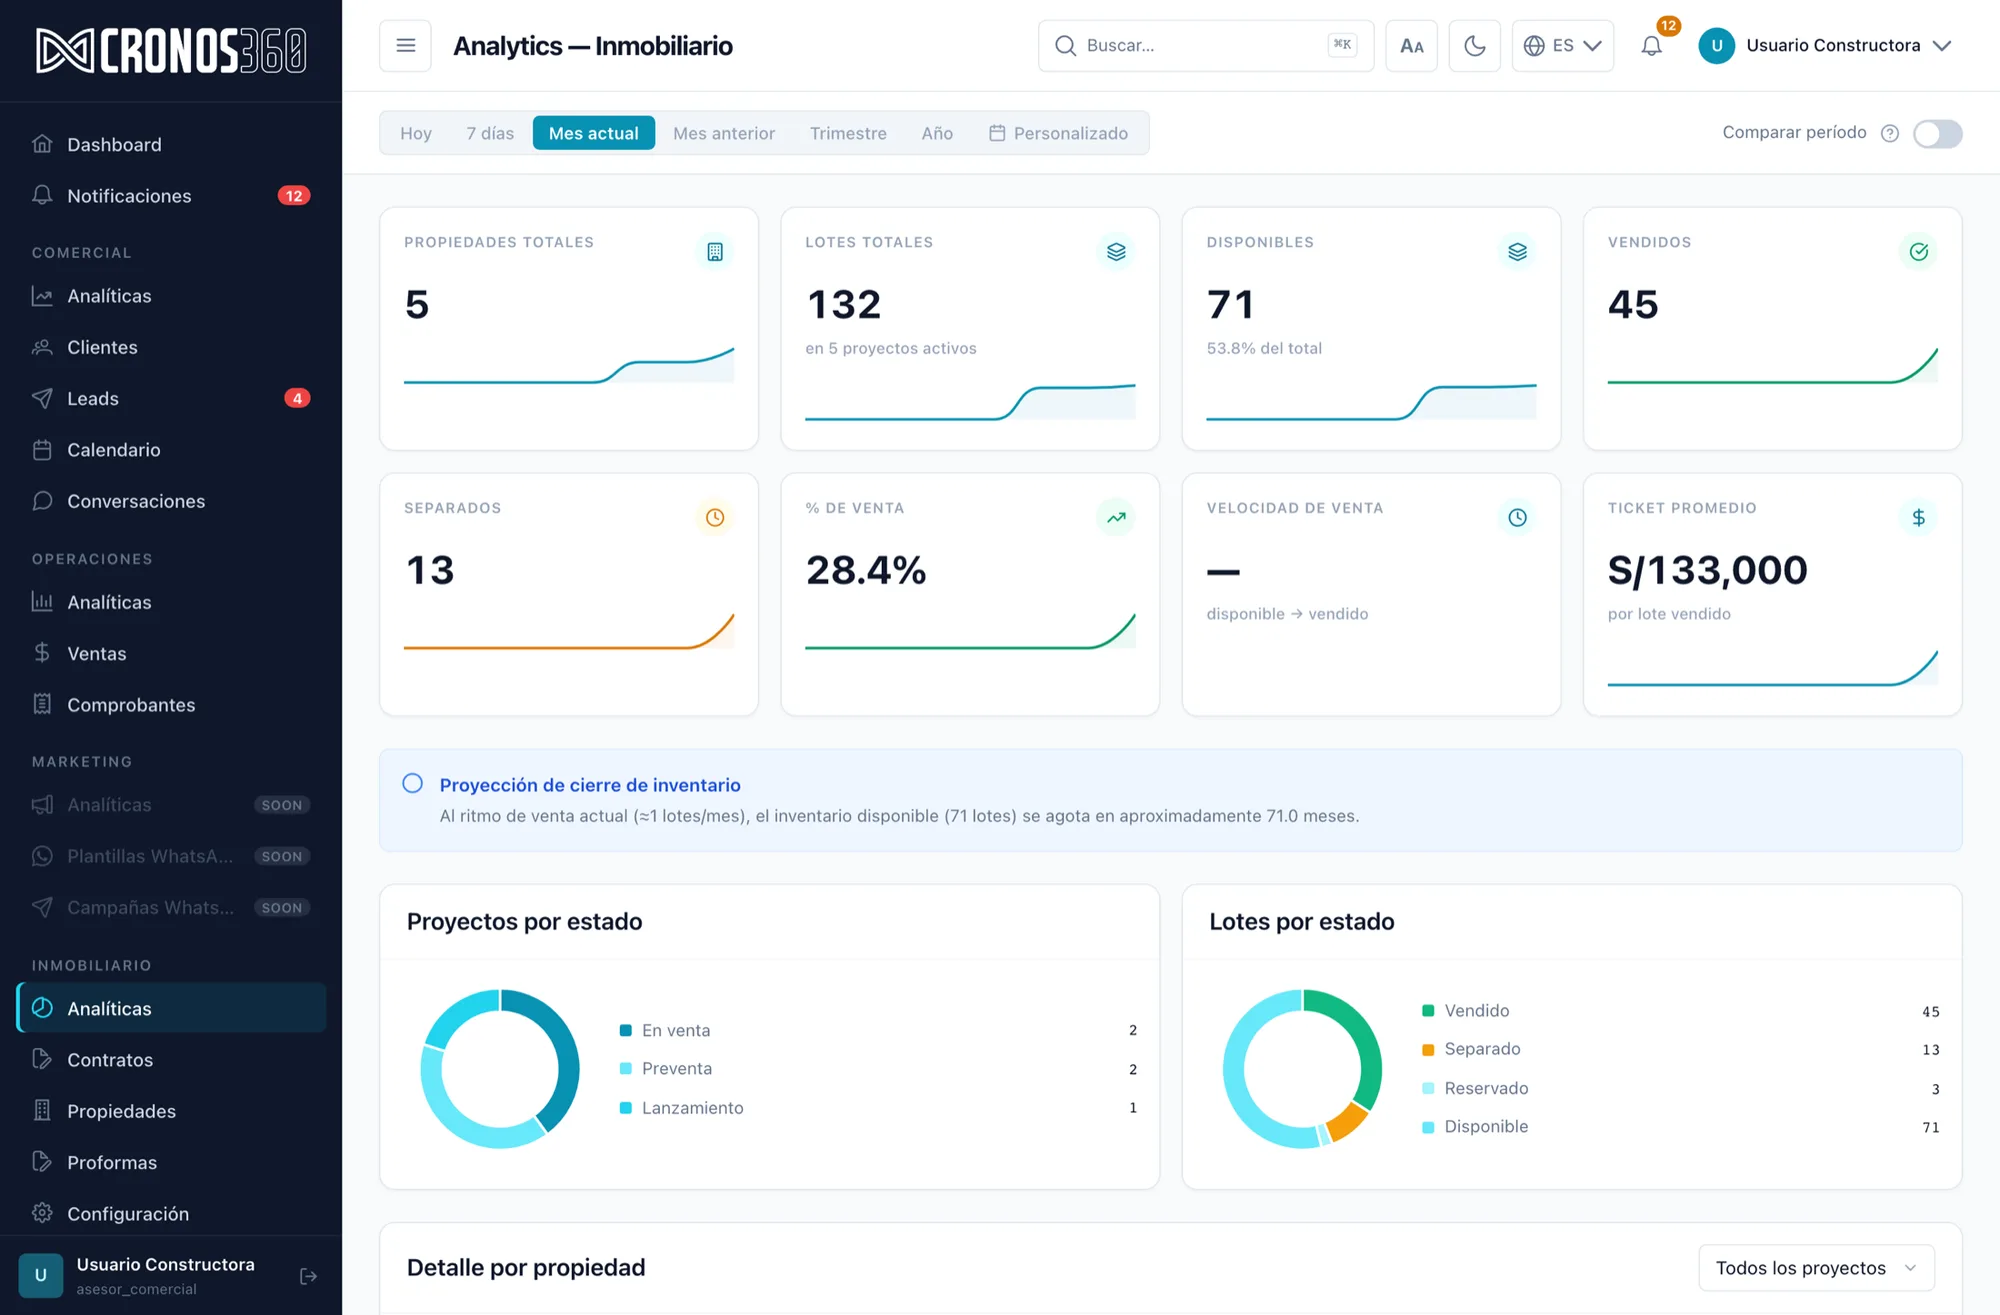
Task: Open the font size (AA) control
Action: (1411, 46)
